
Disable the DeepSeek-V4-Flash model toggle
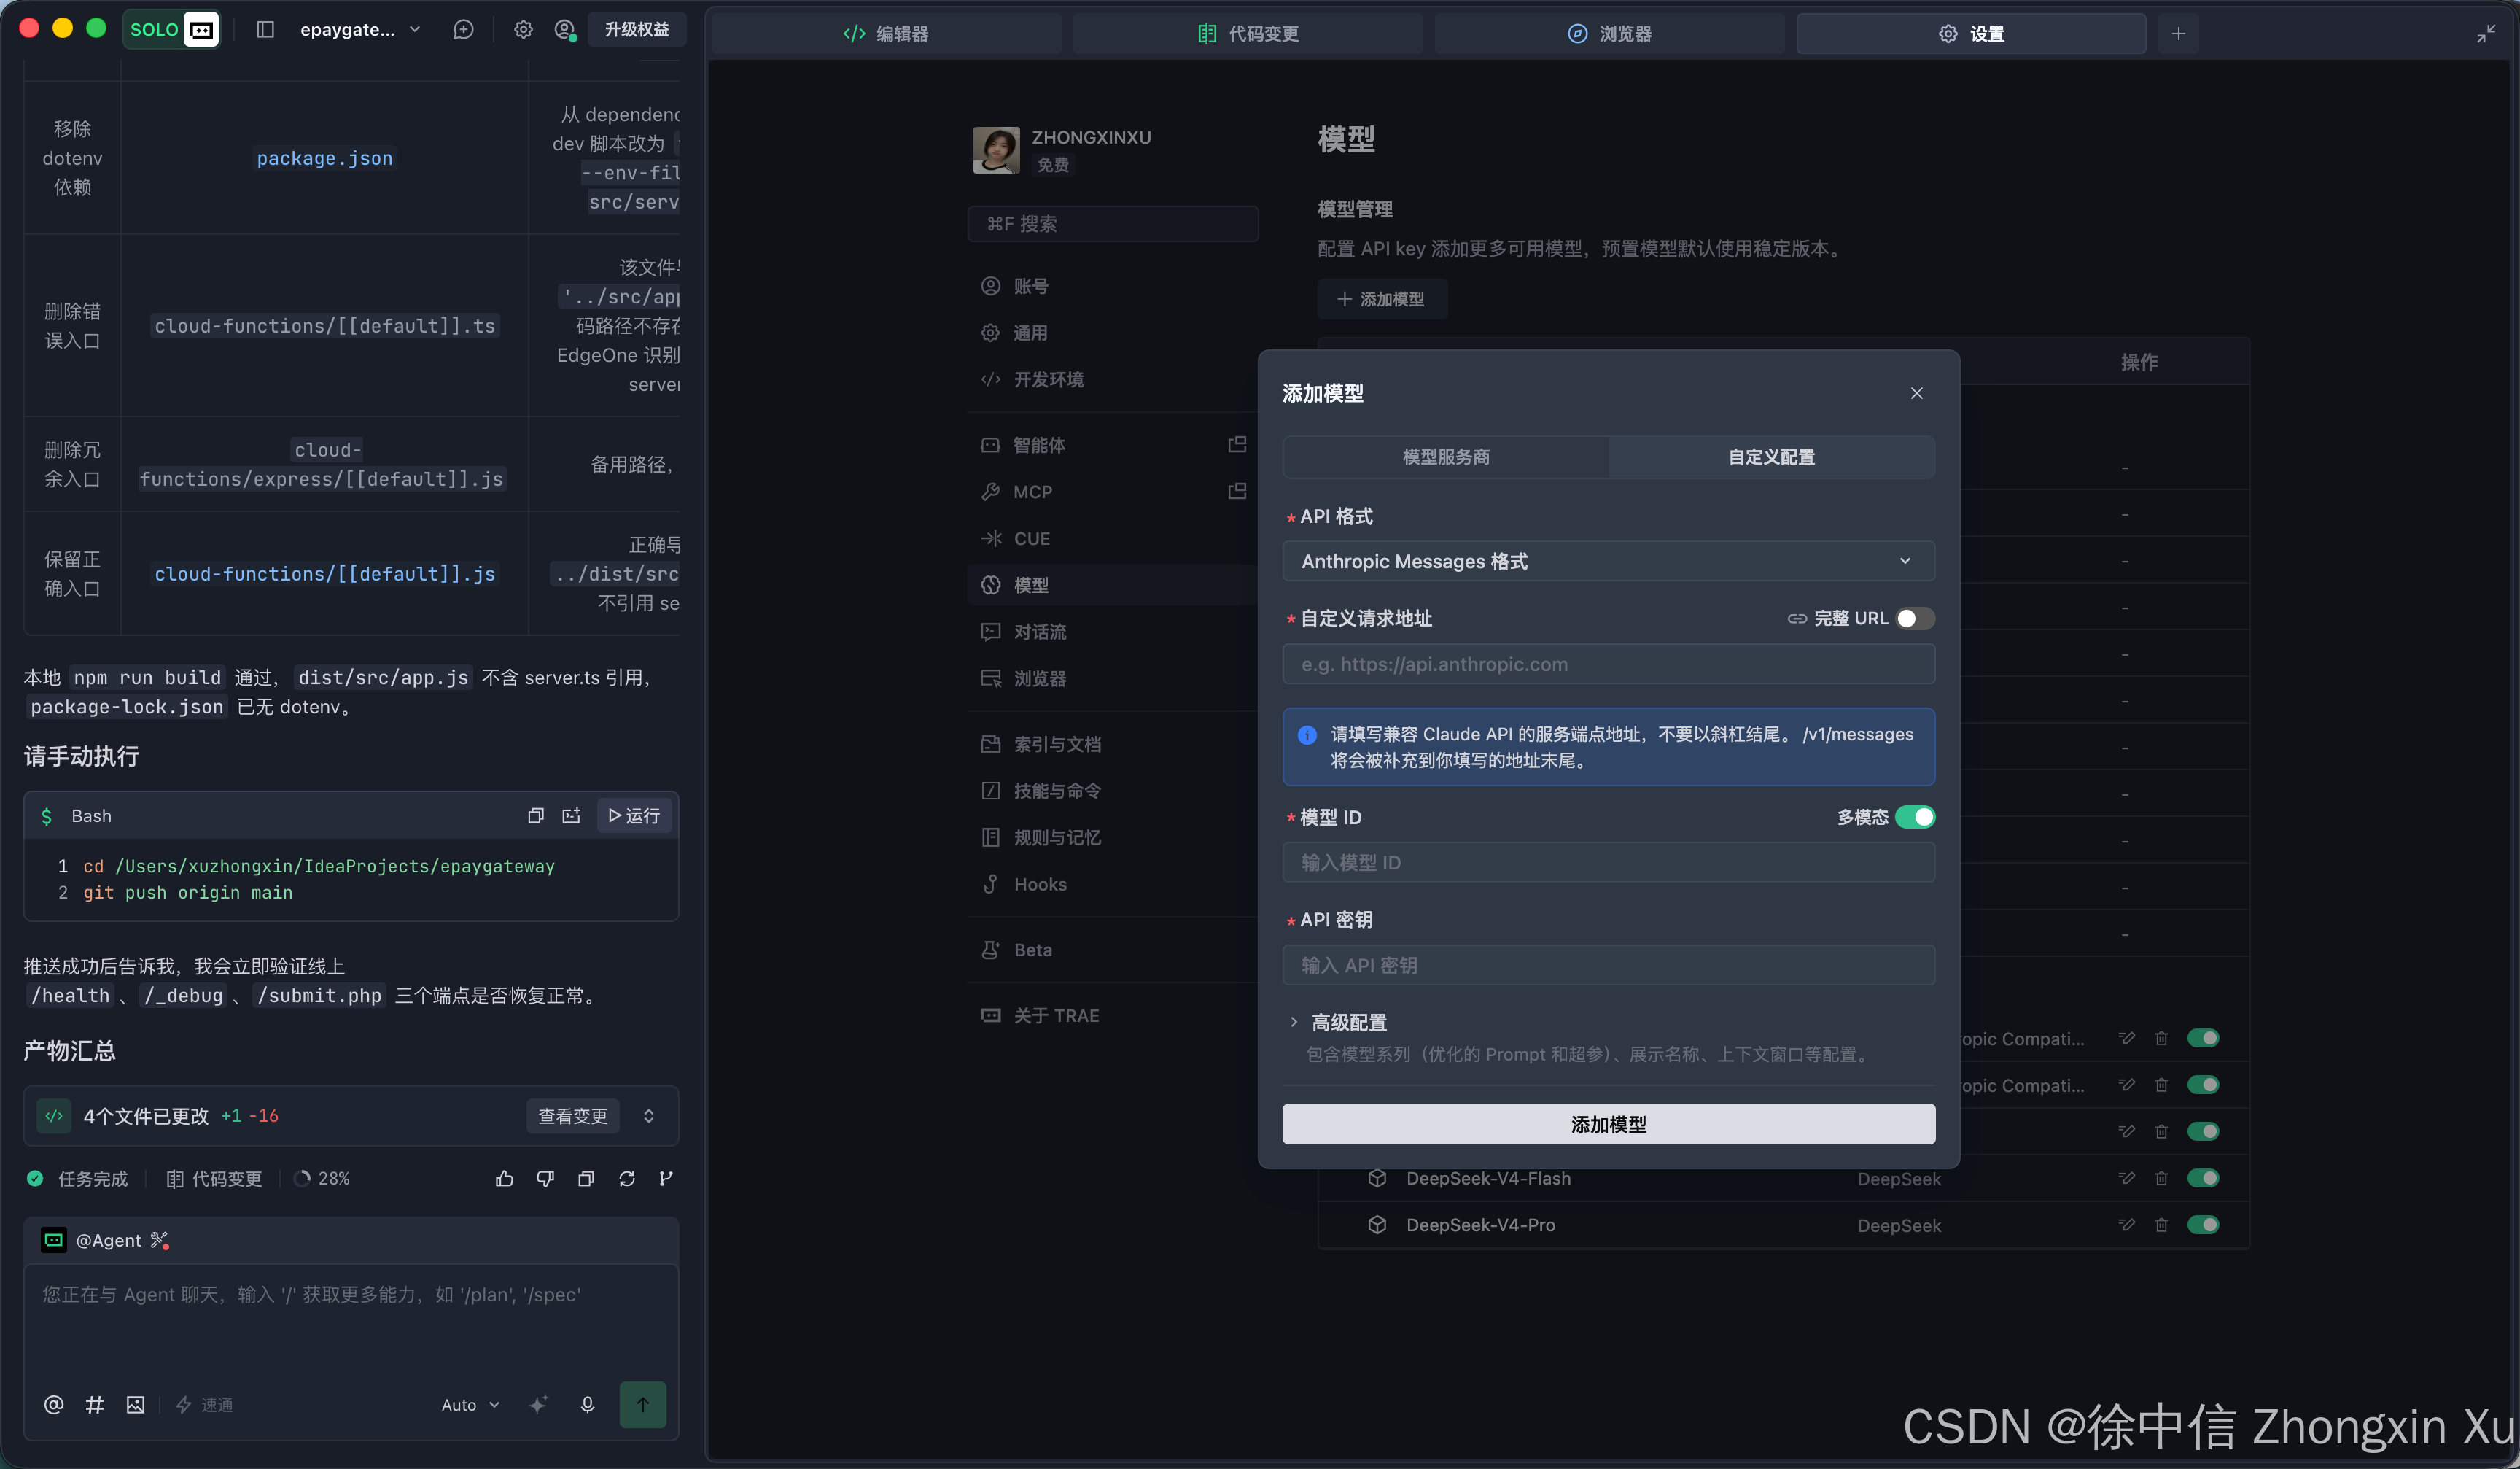[2203, 1178]
